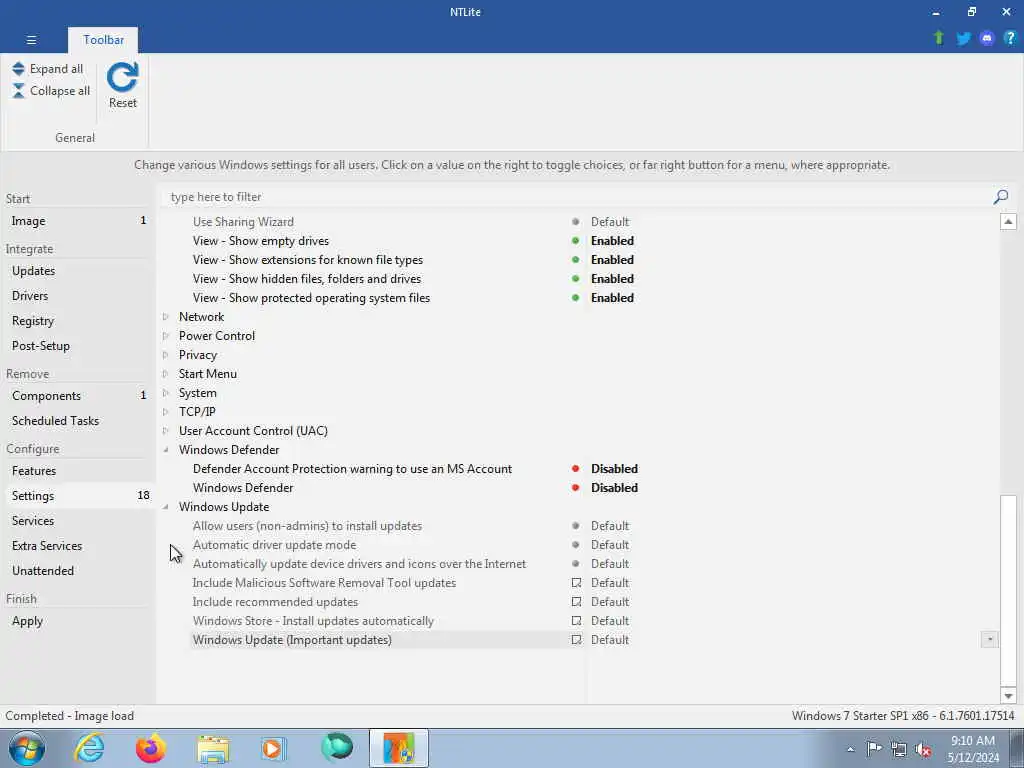Open the hamburger menu icon

click(31, 40)
